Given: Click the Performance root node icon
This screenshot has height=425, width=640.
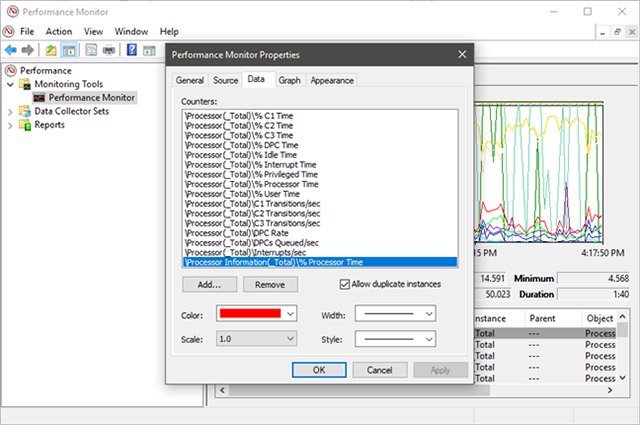Looking at the screenshot, I should pos(11,71).
